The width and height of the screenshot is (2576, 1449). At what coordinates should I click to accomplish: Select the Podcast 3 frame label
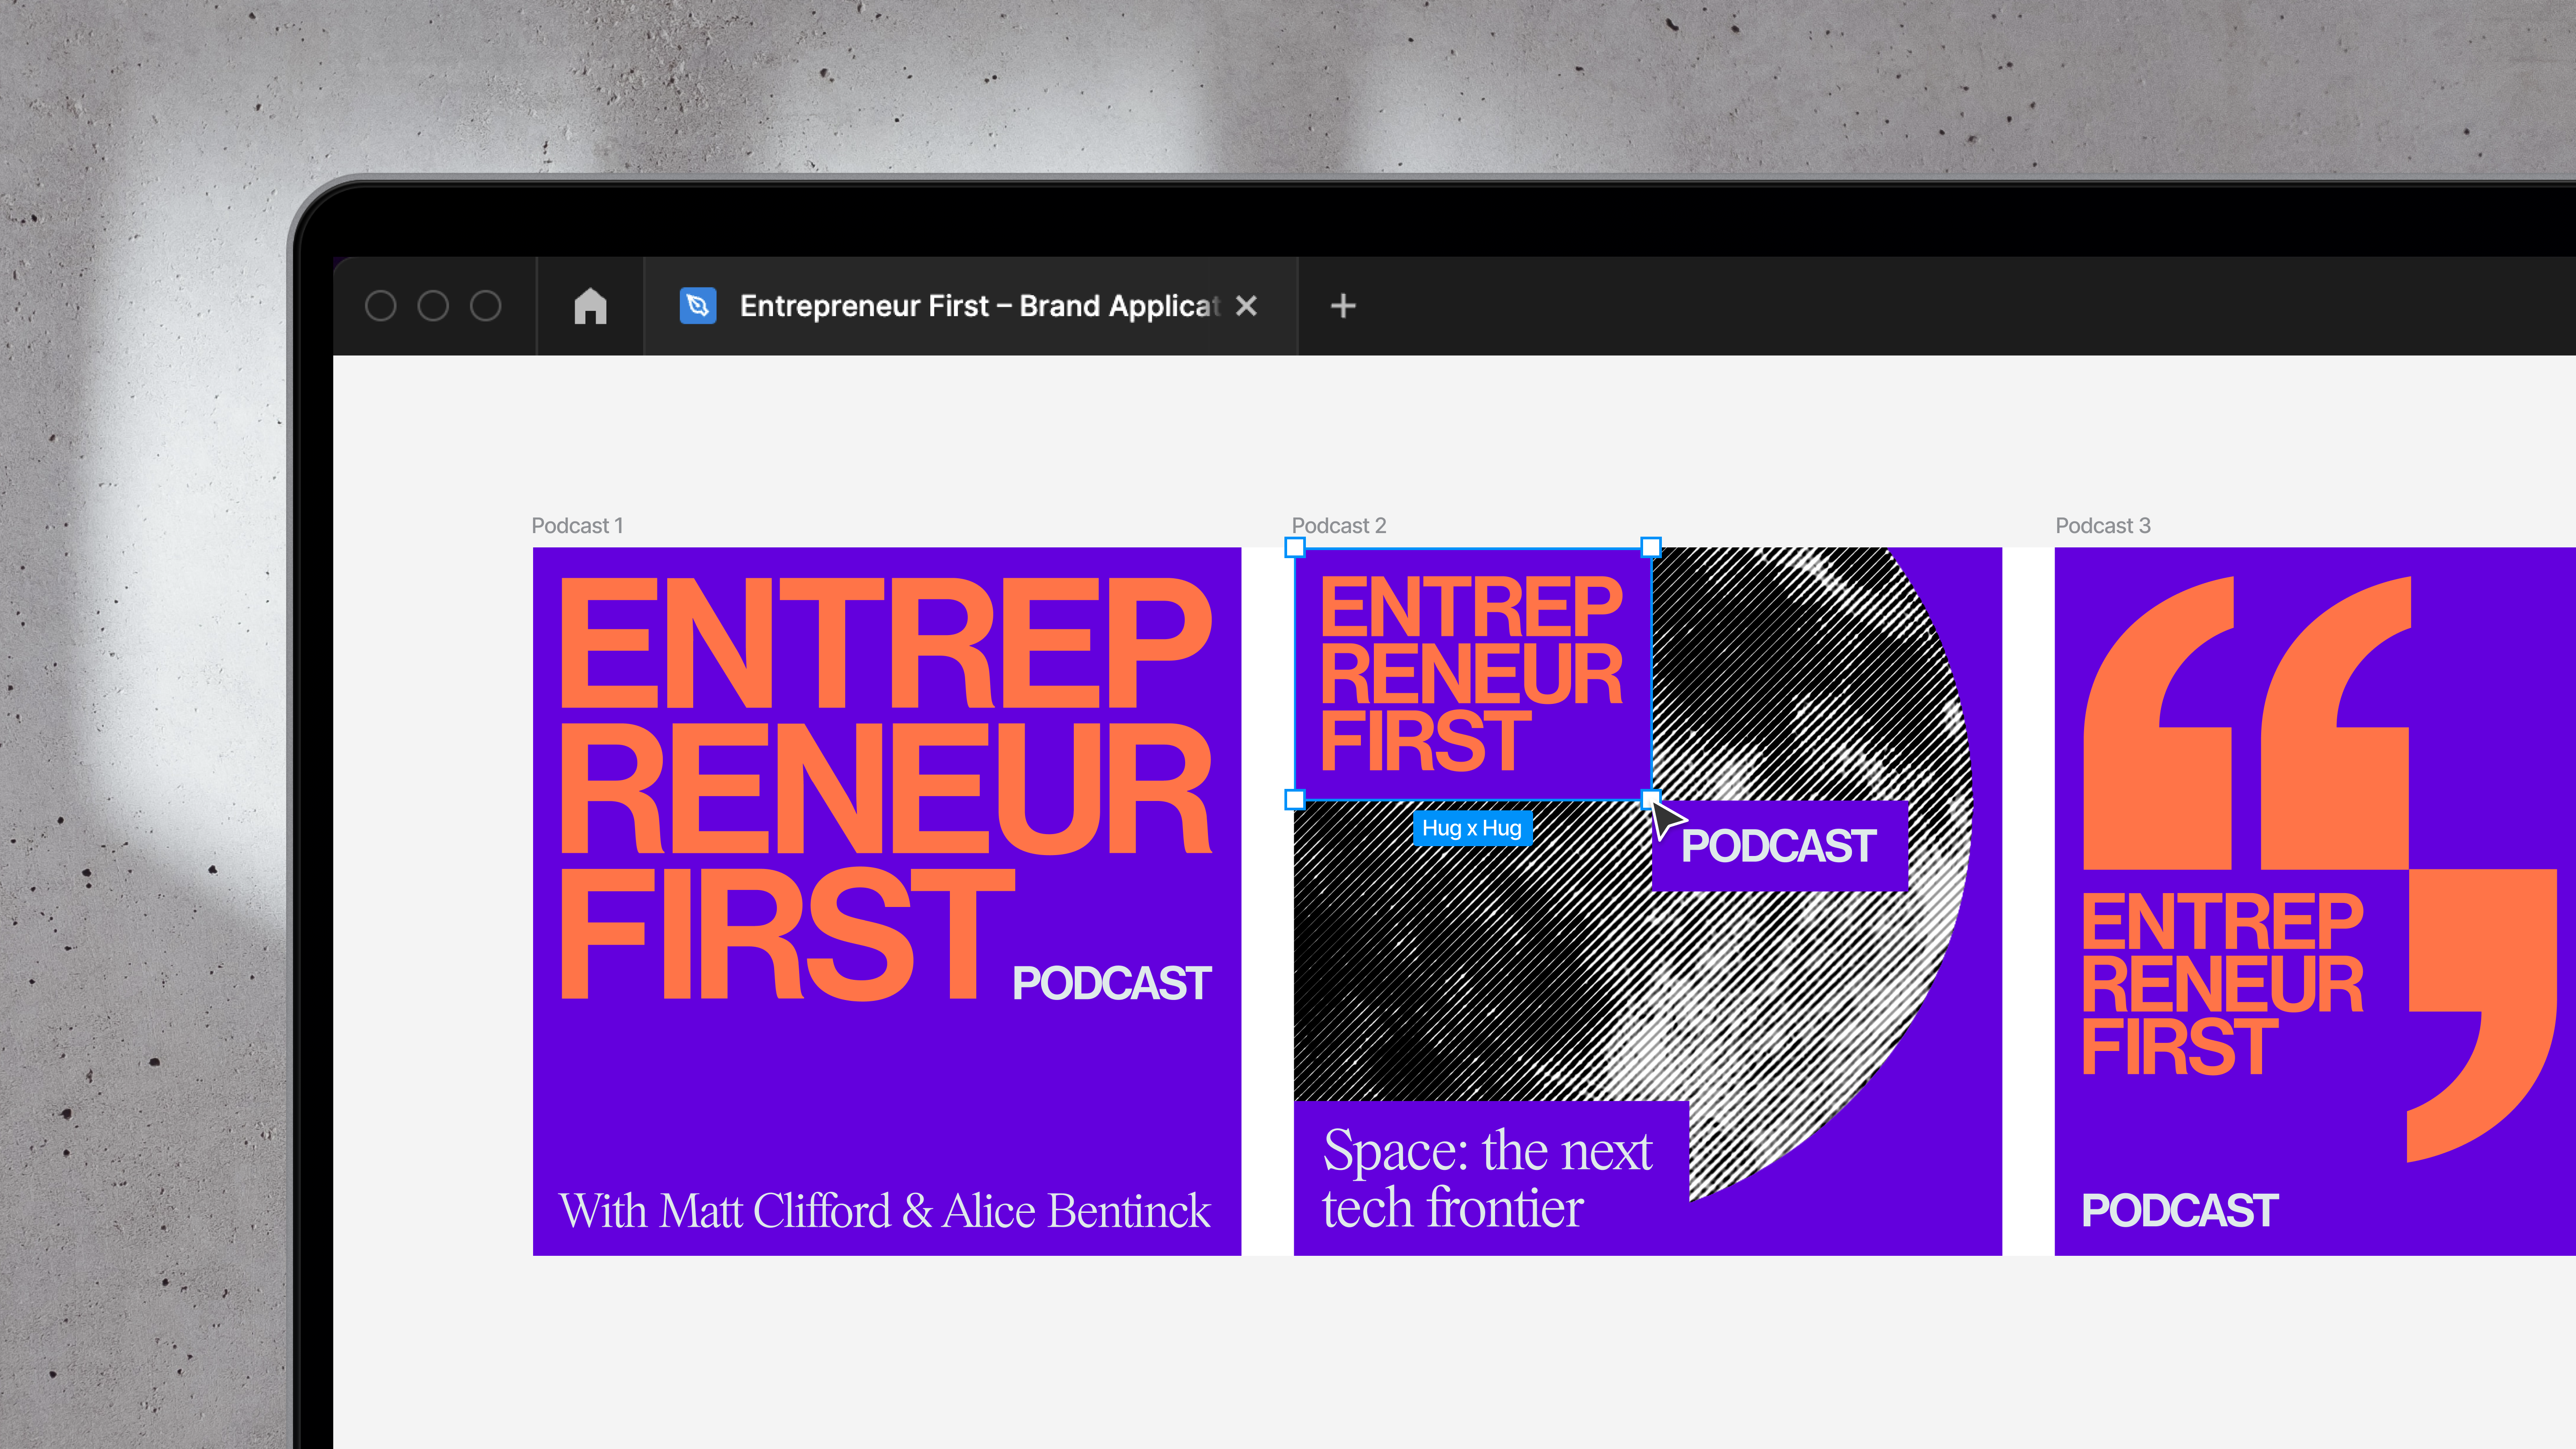(x=2103, y=526)
